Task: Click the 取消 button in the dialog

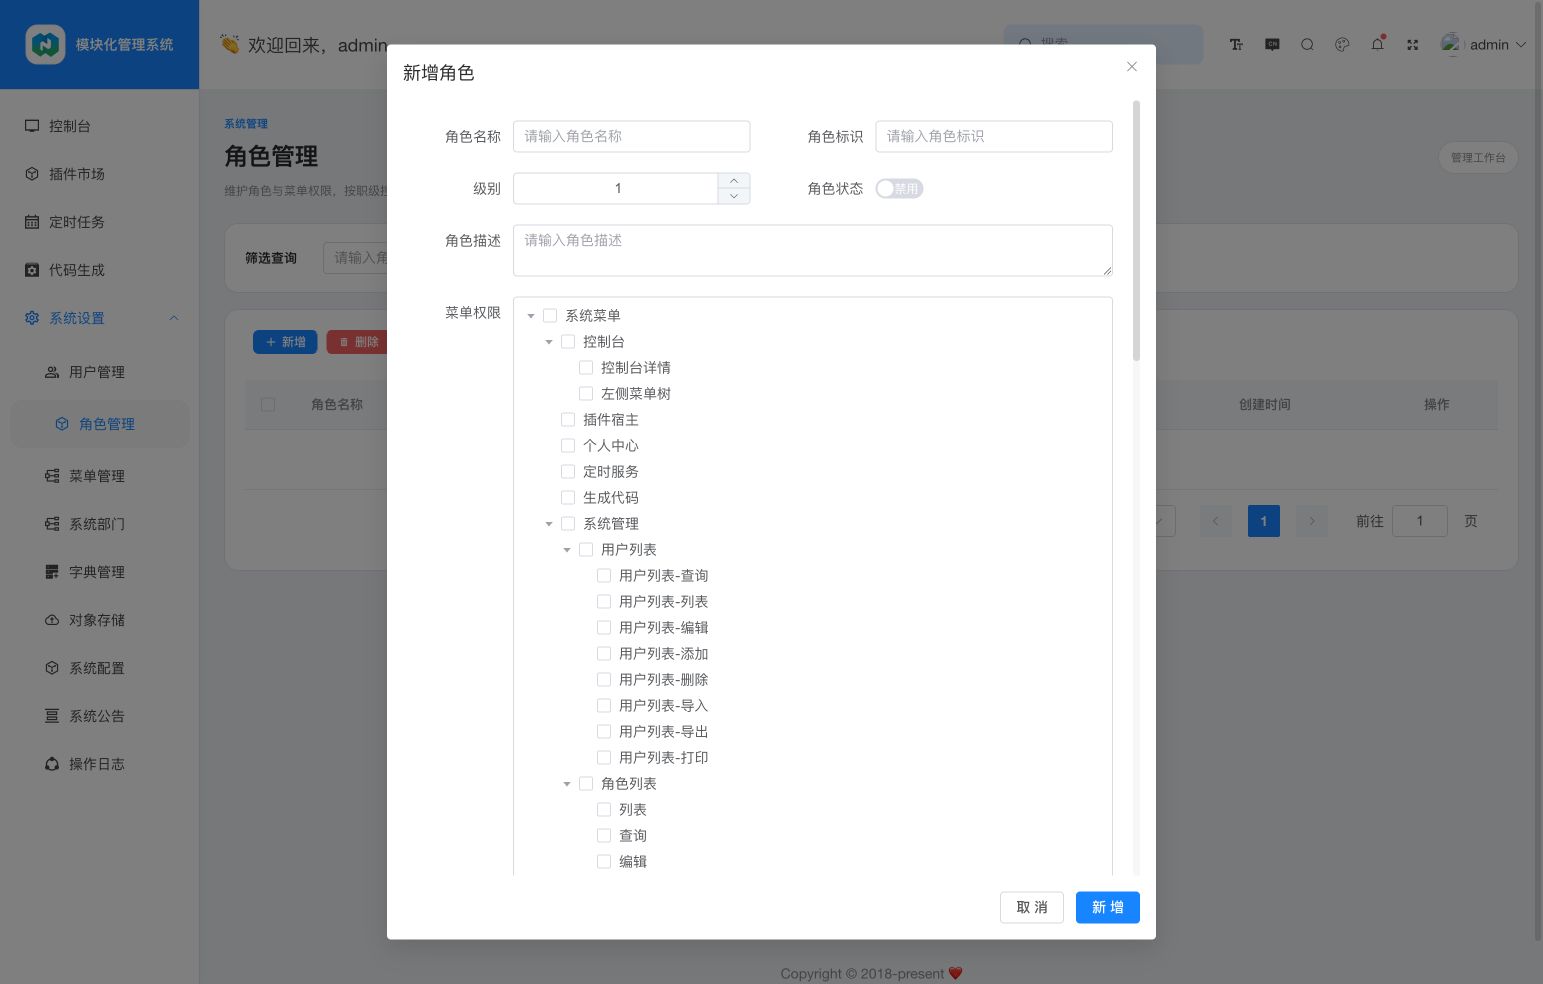Action: (x=1031, y=907)
